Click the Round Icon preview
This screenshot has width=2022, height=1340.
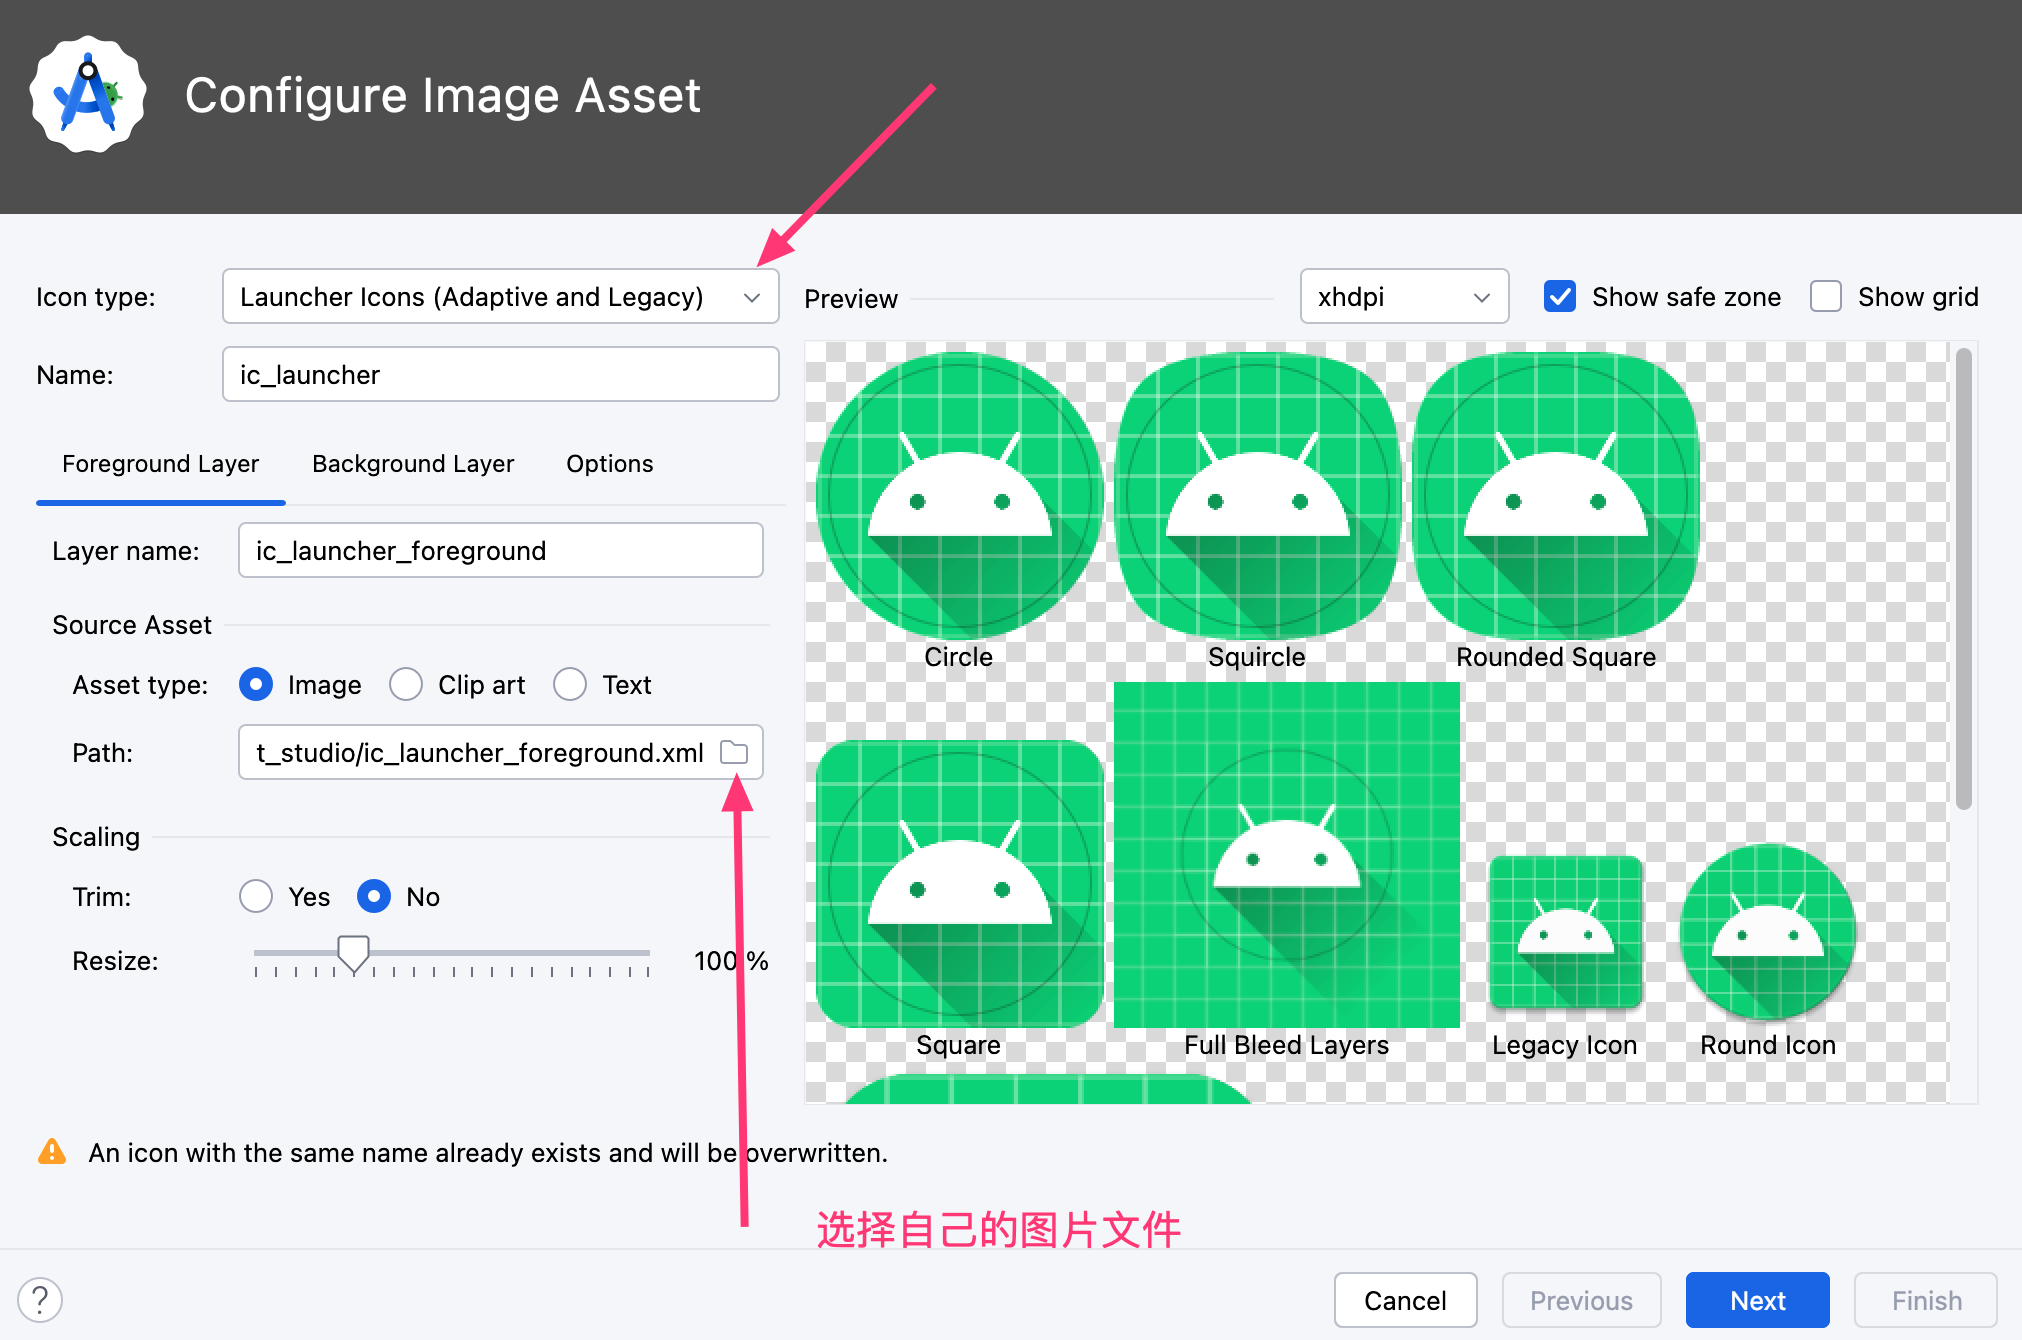pyautogui.click(x=1767, y=932)
